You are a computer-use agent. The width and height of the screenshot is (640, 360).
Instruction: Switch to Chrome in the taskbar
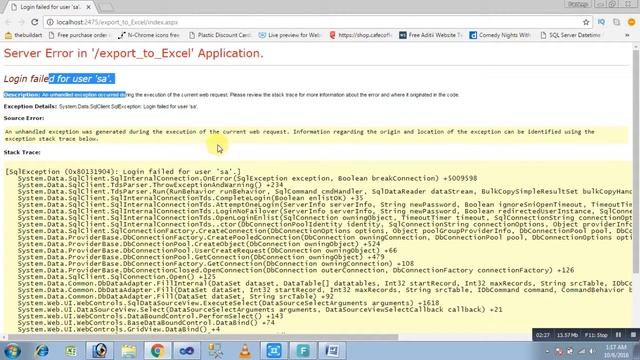coord(158,351)
